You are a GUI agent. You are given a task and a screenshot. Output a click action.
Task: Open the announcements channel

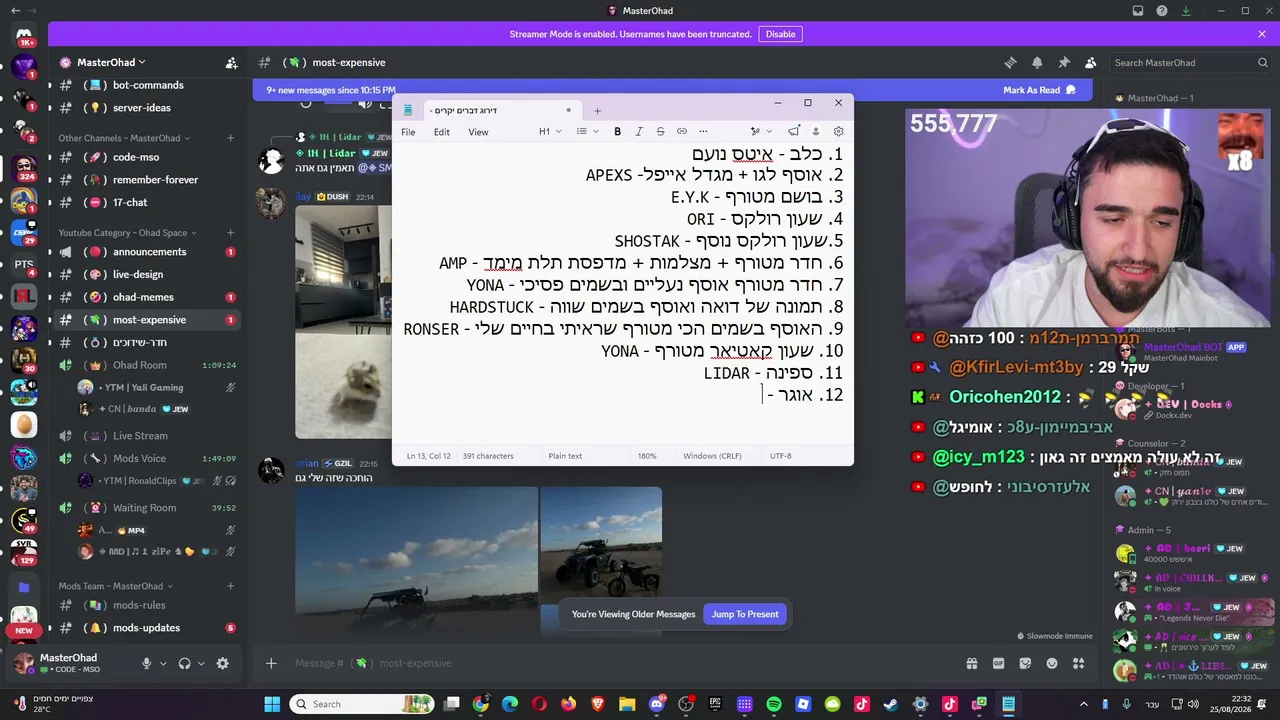147,252
